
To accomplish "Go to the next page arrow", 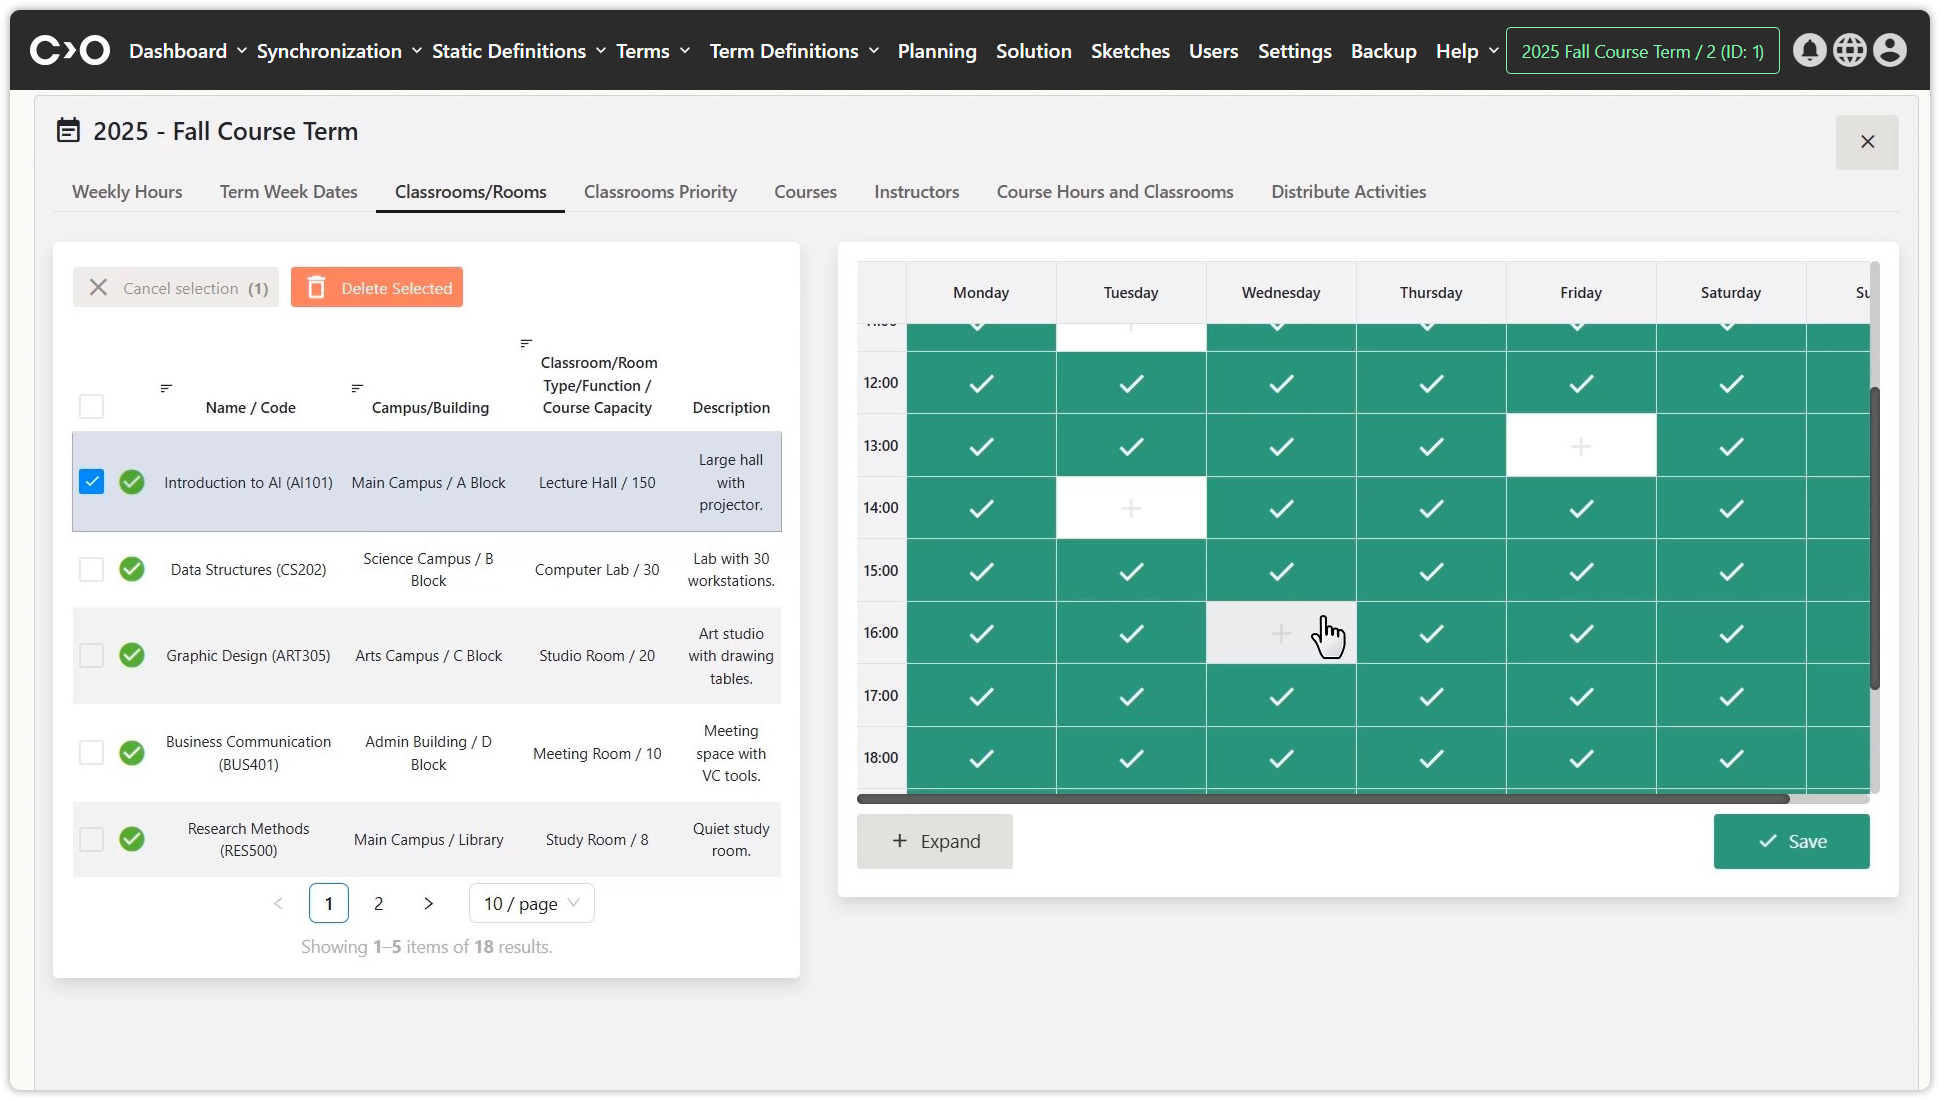I will [x=428, y=903].
